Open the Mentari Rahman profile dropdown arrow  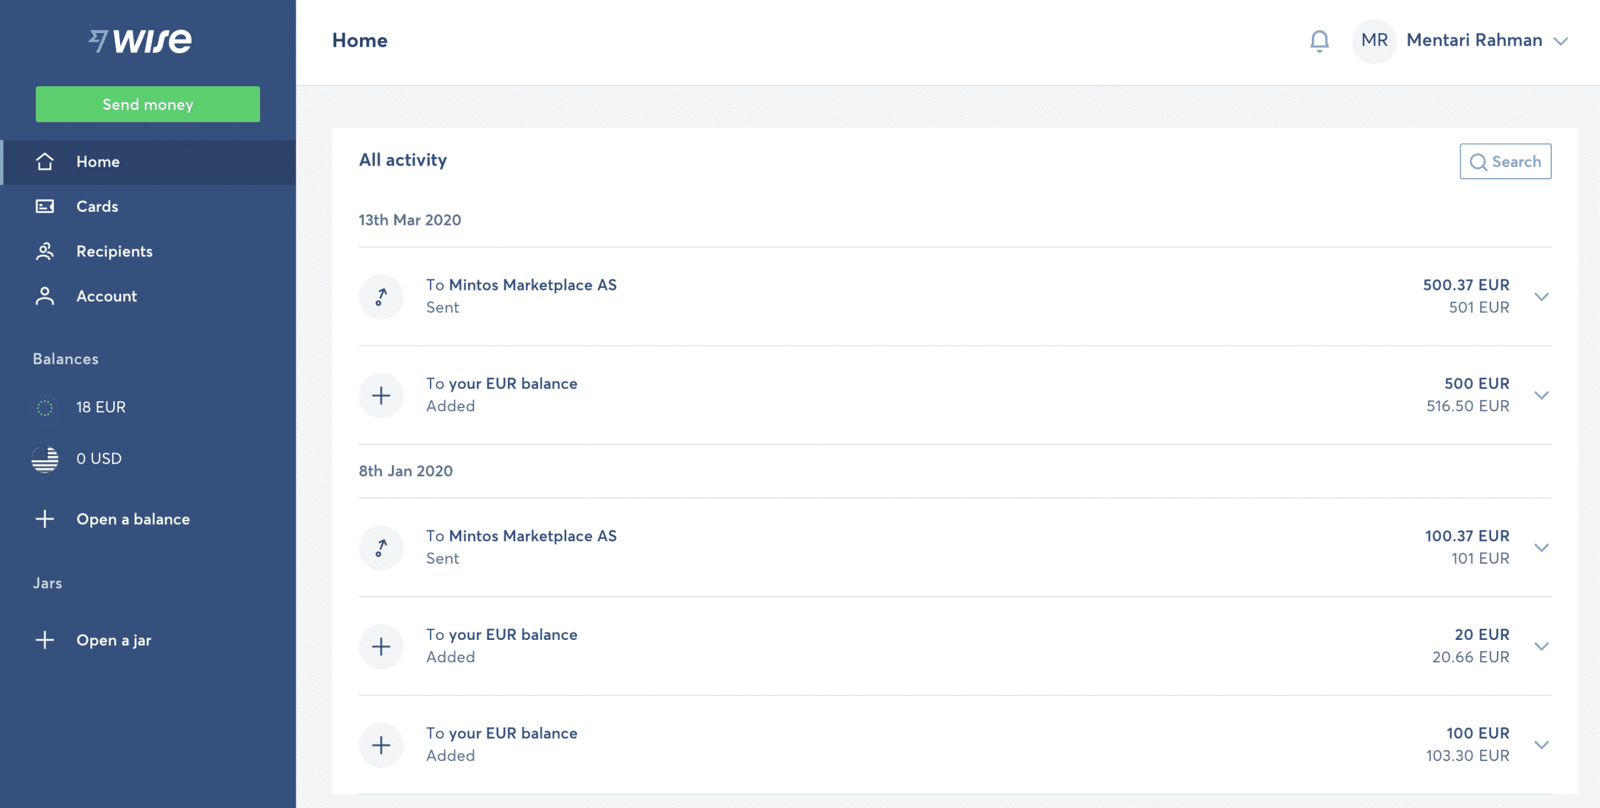[1560, 42]
